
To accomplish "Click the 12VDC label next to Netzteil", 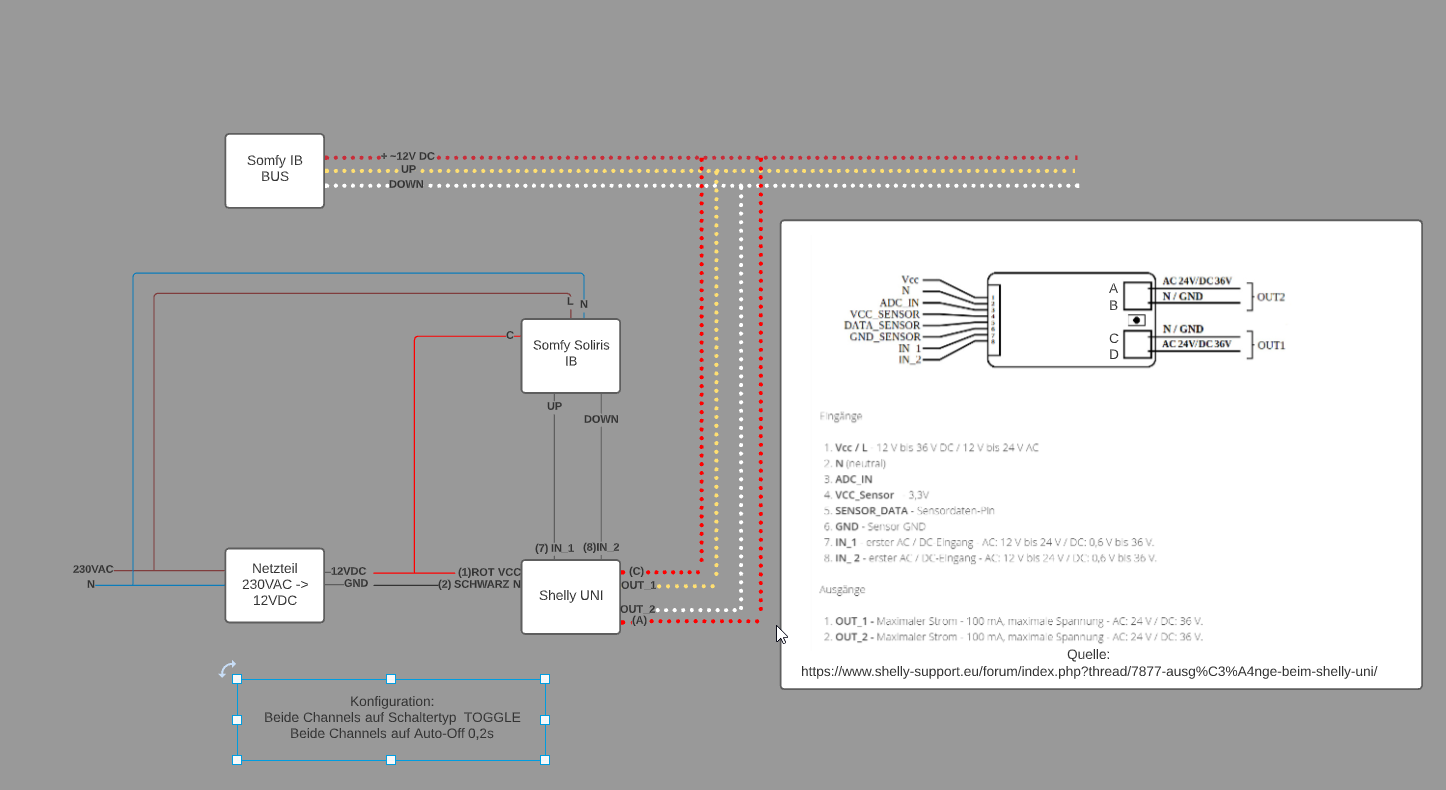I will coord(349,570).
